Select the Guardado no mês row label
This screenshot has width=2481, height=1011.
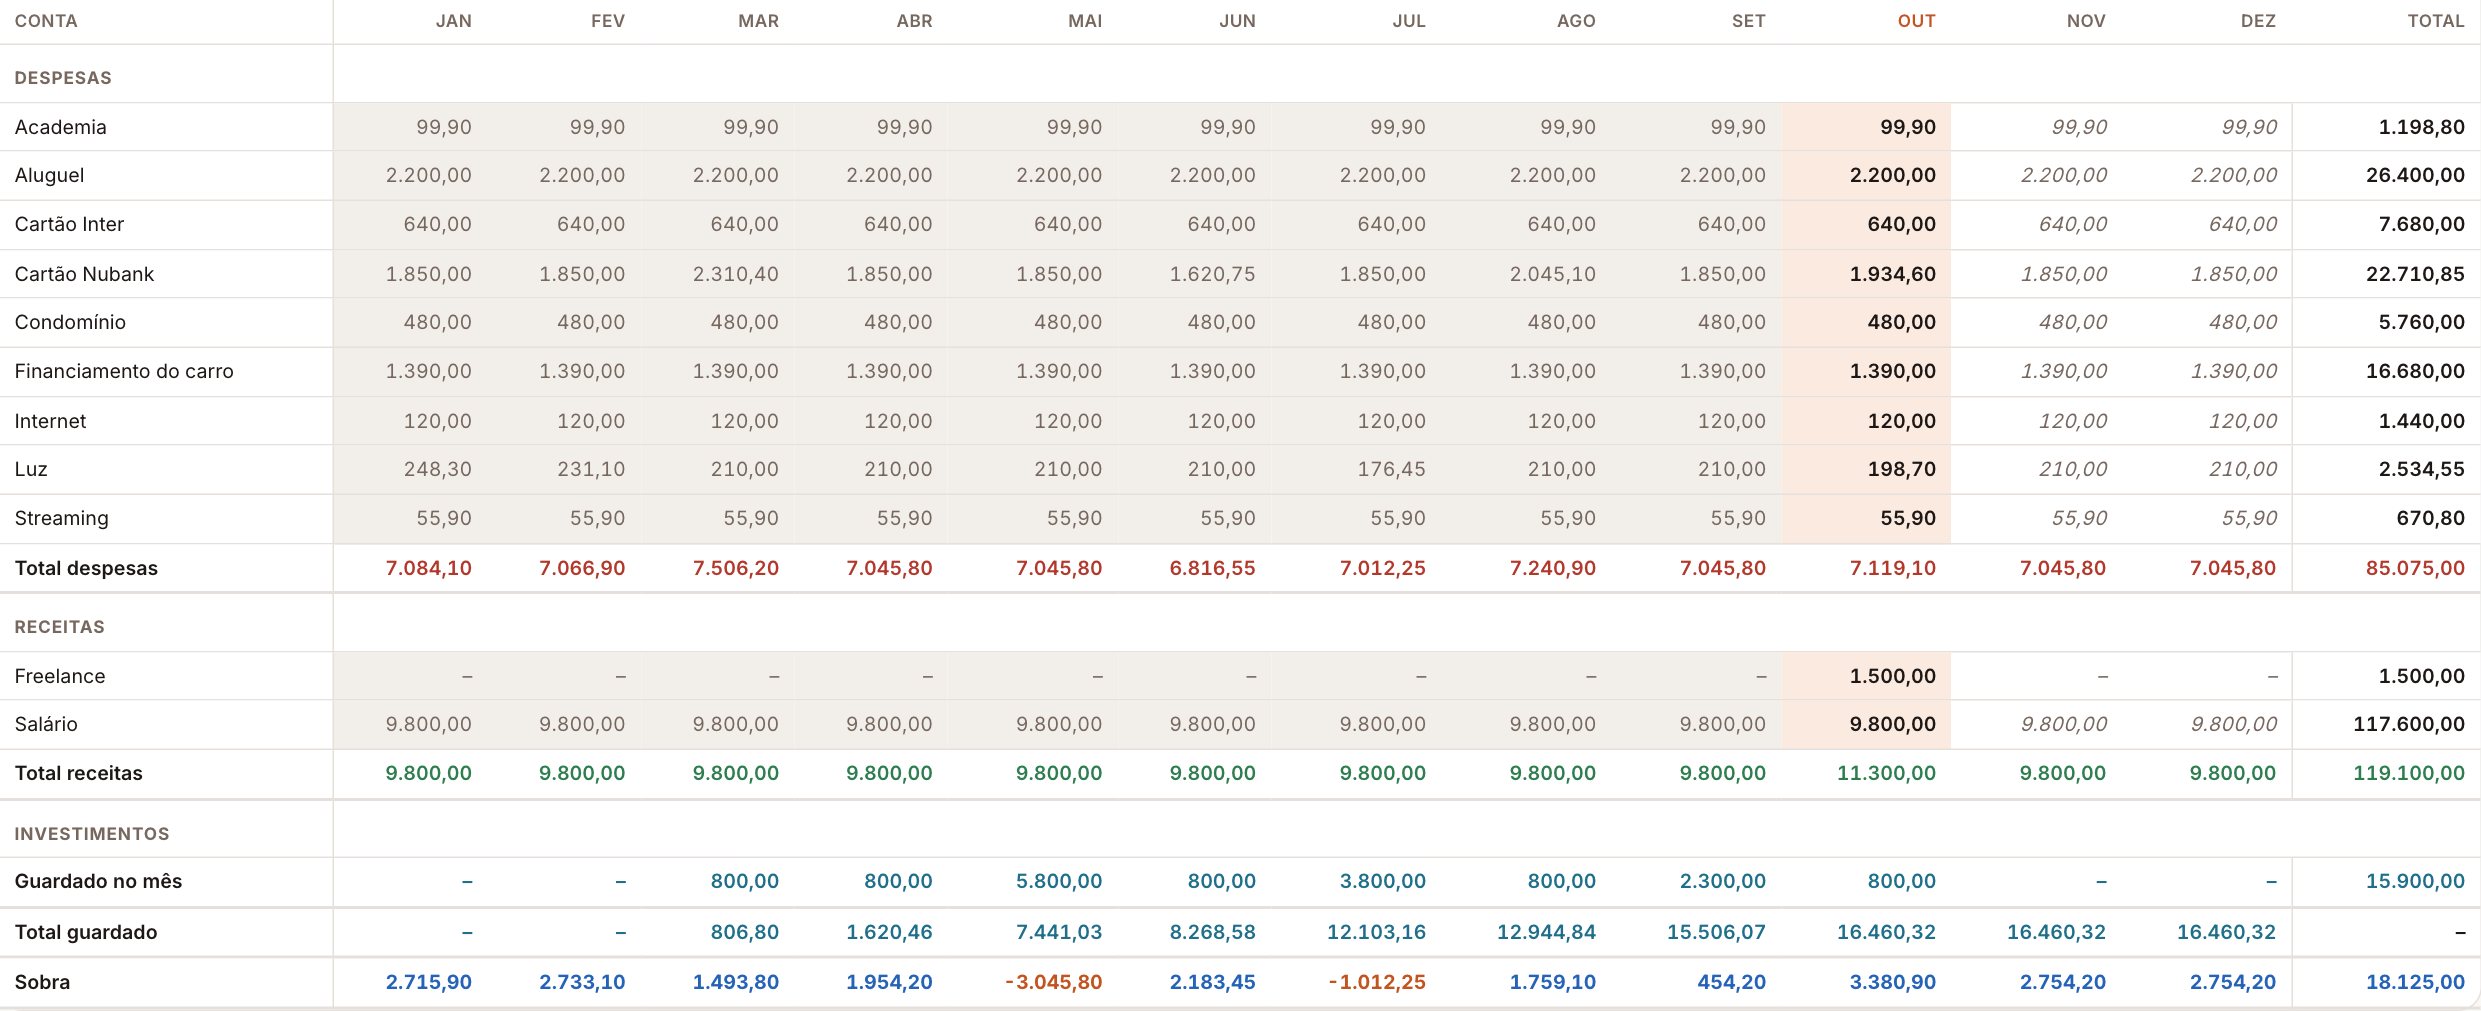pos(98,881)
